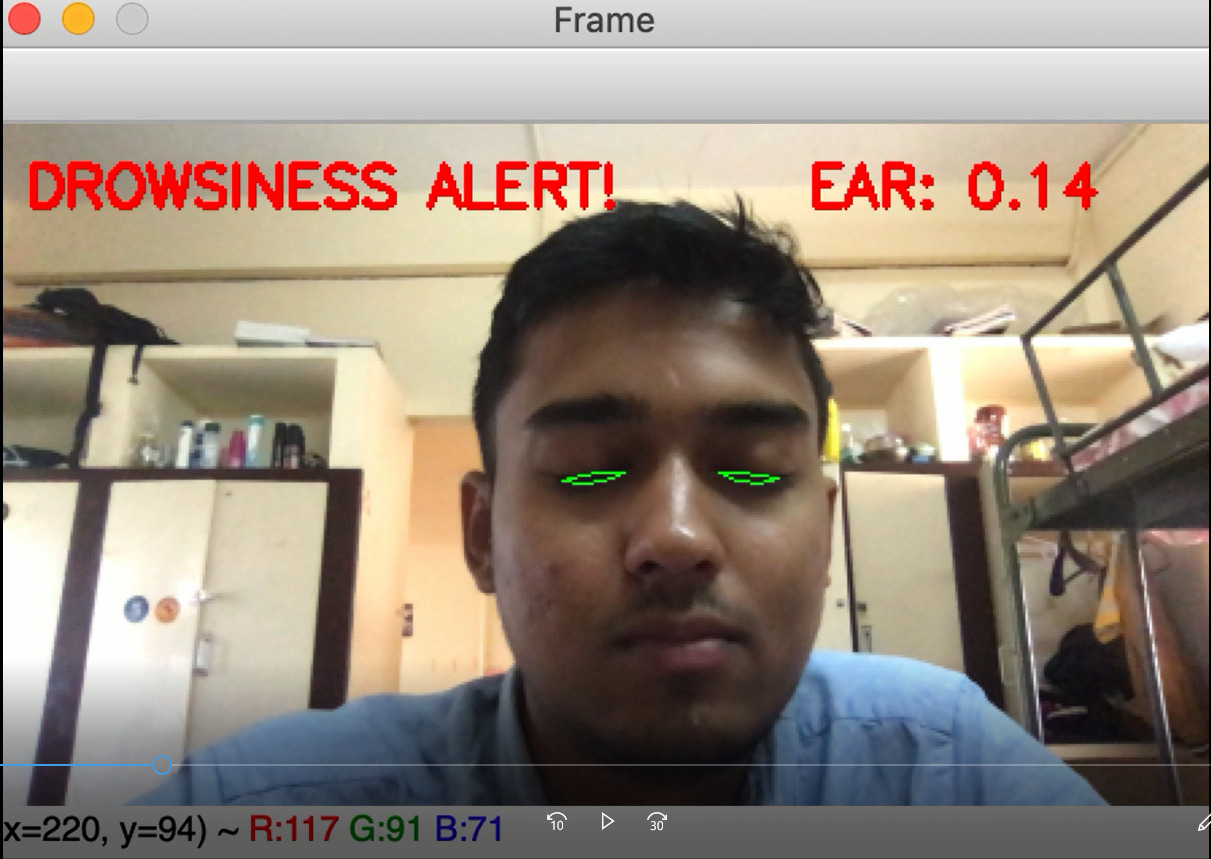Click the circular seek handle on the timeline
Image resolution: width=1211 pixels, height=859 pixels.
coord(162,766)
